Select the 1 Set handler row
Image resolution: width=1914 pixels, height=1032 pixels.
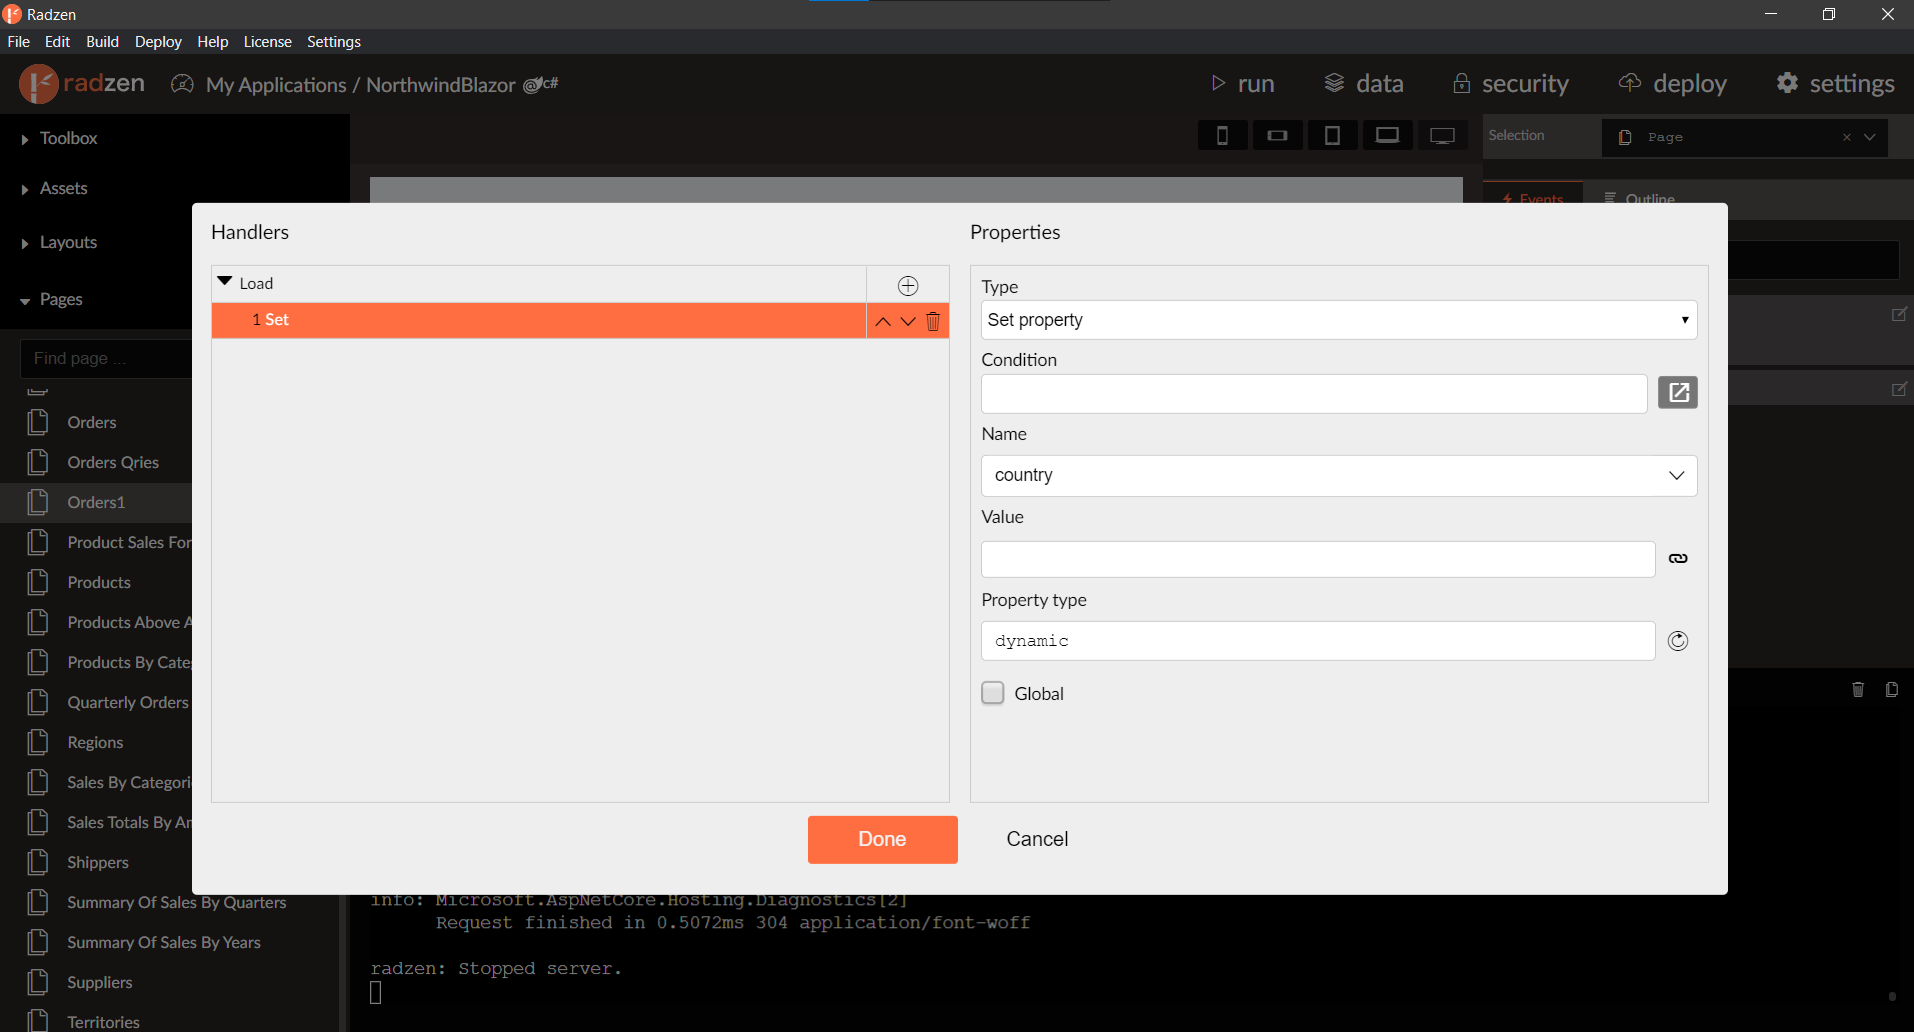click(x=538, y=320)
